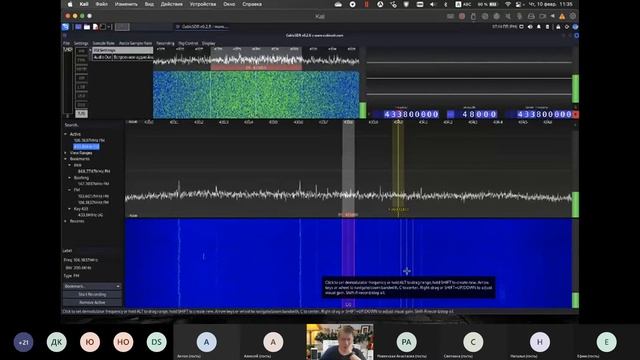The image size is (640, 360).
Task: Expand the View Ranges node
Action: (x=65, y=153)
